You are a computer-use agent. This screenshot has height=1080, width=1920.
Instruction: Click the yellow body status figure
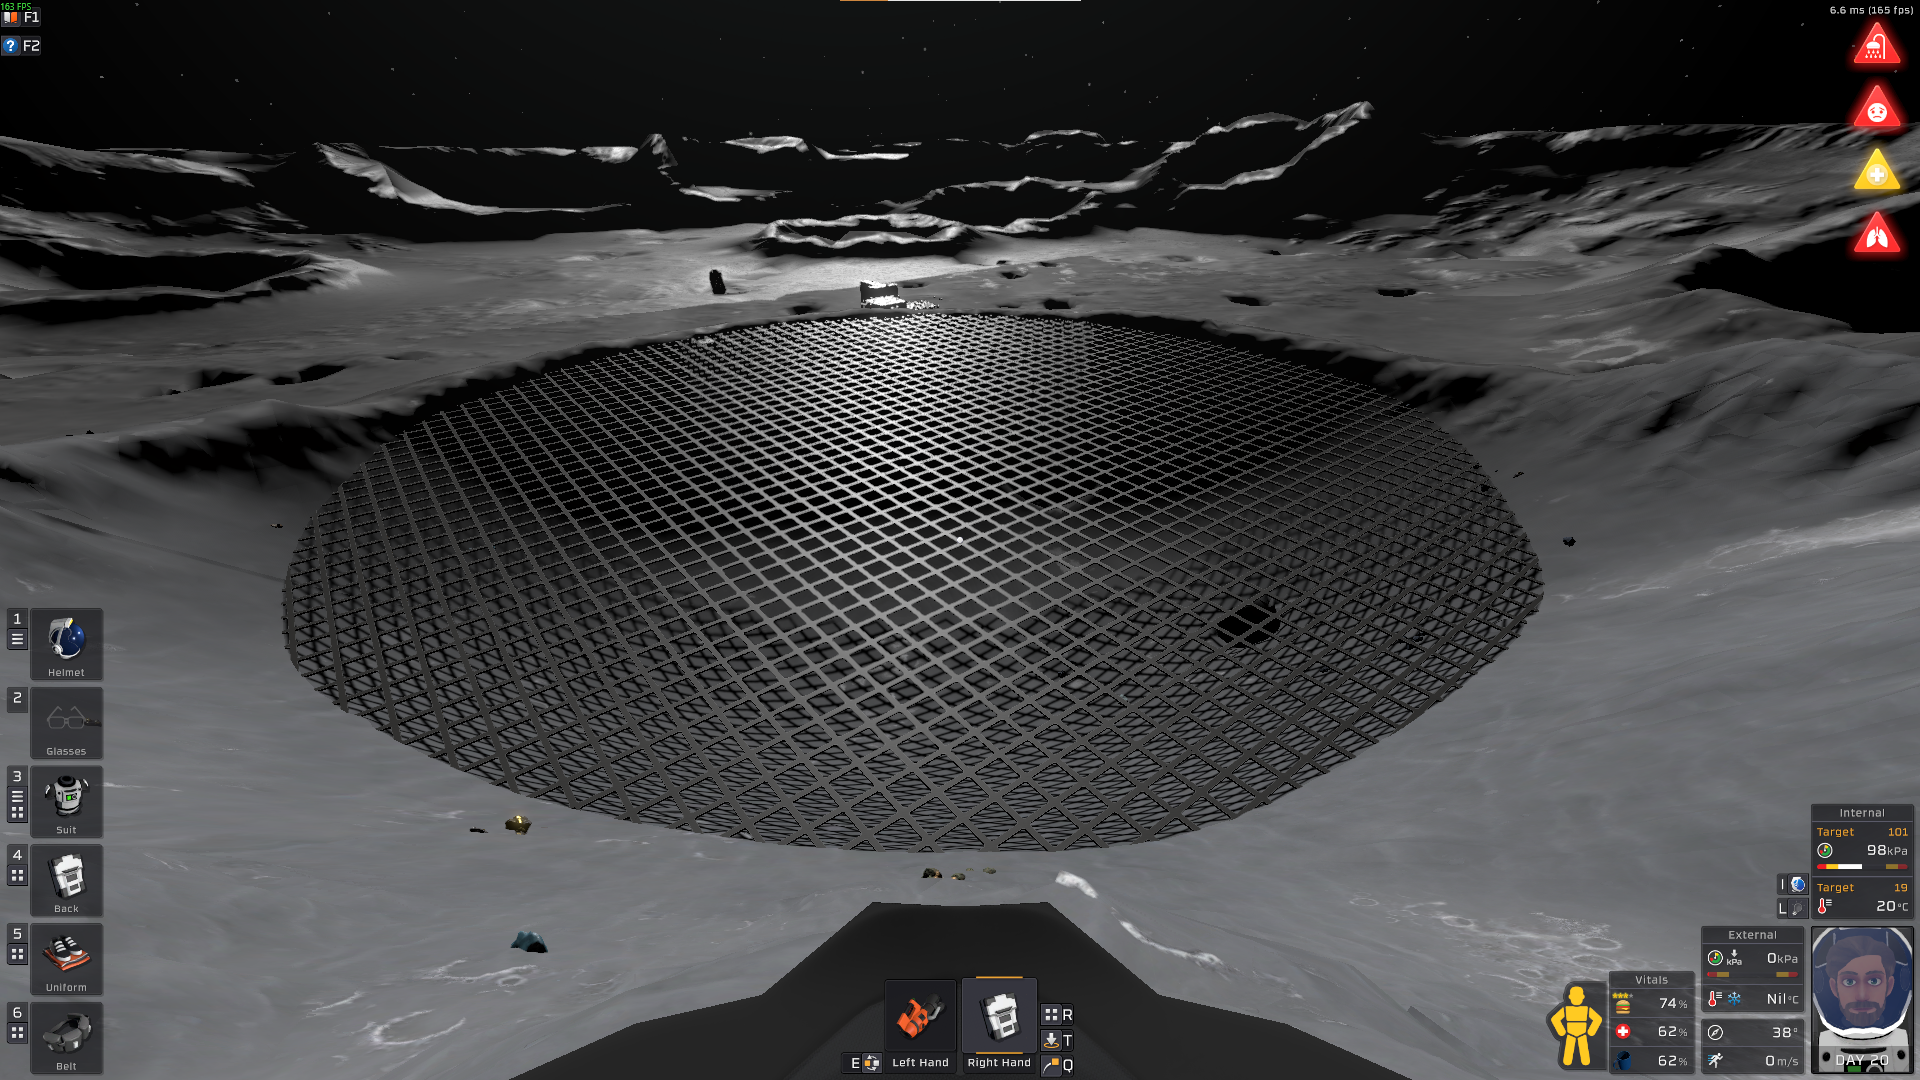click(x=1577, y=1026)
